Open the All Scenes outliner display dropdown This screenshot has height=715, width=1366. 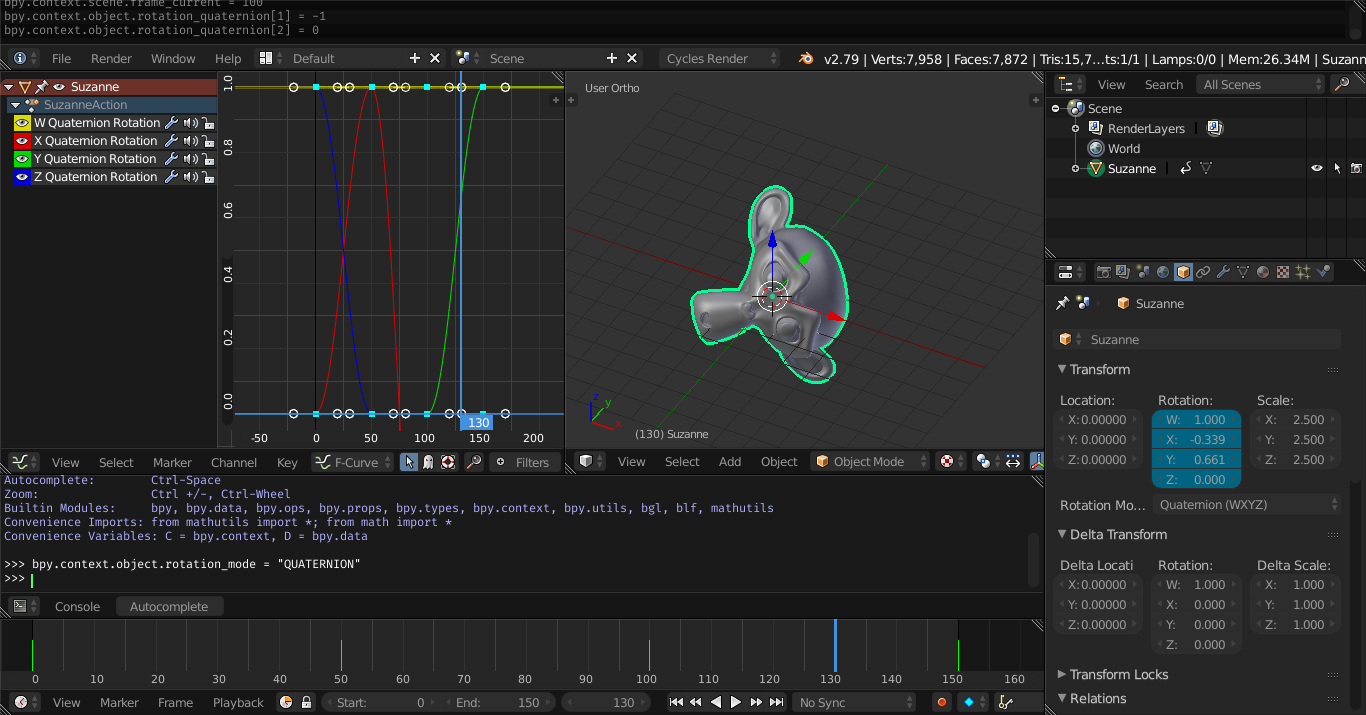pyautogui.click(x=1260, y=85)
